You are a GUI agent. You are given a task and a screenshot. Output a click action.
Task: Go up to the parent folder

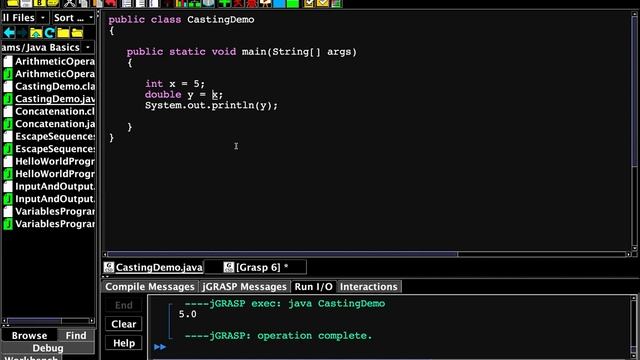pos(36,32)
